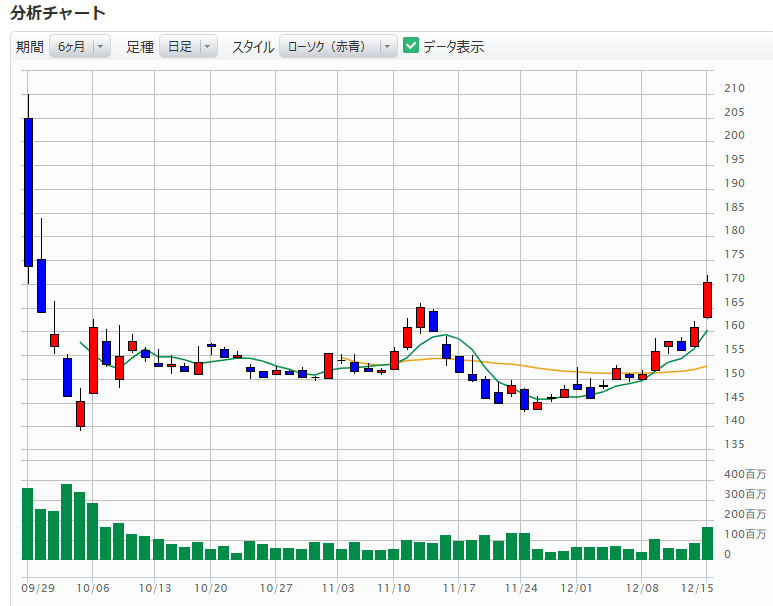Click the 12/08 date label on axis
Screen dimensions: 773x606
click(642, 589)
